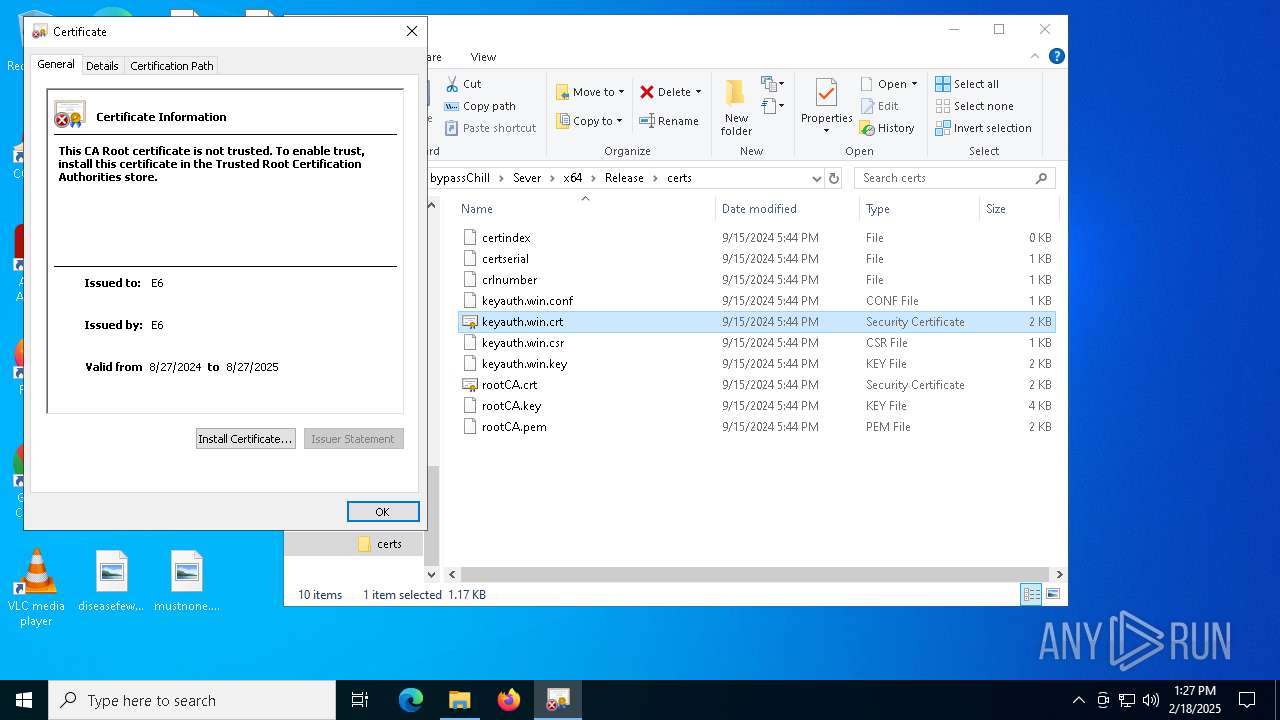Image resolution: width=1280 pixels, height=720 pixels.
Task: Select keyauth.win.csr file
Action: point(756,343)
